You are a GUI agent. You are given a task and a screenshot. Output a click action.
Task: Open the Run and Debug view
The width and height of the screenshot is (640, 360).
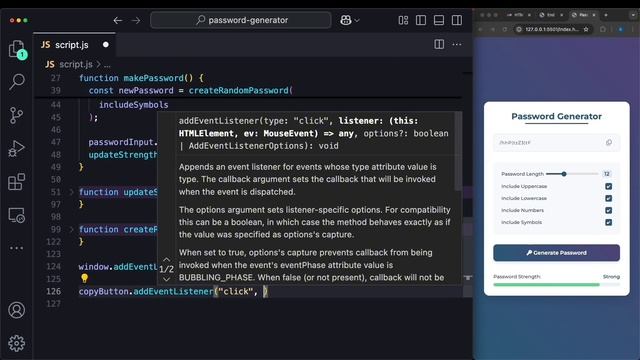pos(16,149)
